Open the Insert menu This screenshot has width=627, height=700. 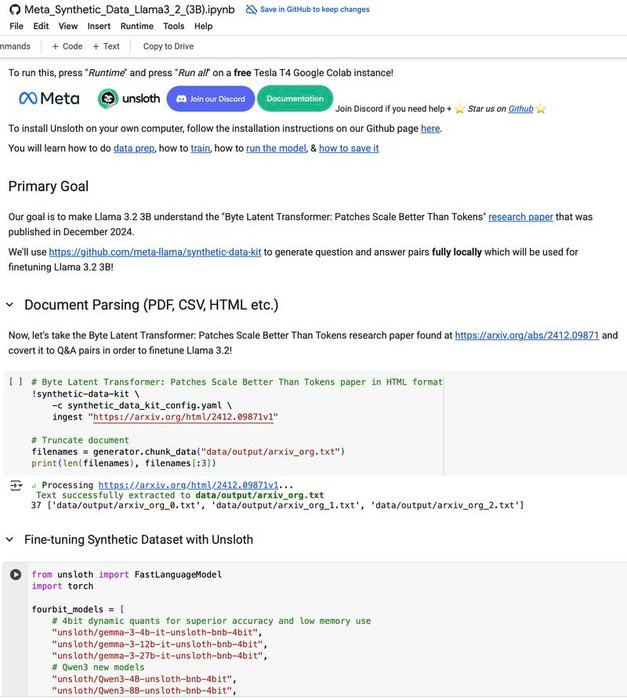pos(99,26)
